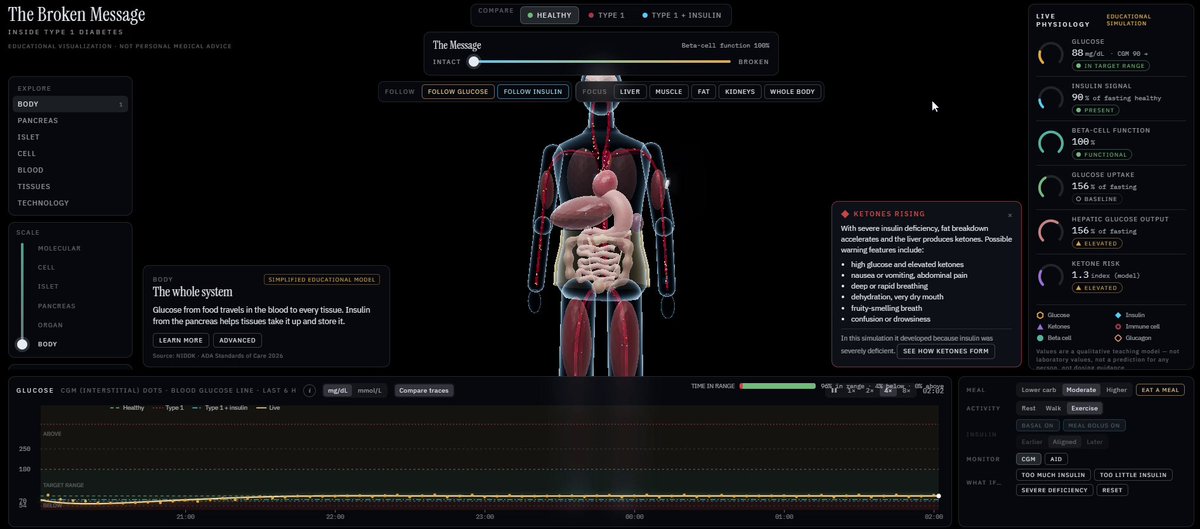The width and height of the screenshot is (1200, 529).
Task: Select Organ scale level
Action: point(49,325)
